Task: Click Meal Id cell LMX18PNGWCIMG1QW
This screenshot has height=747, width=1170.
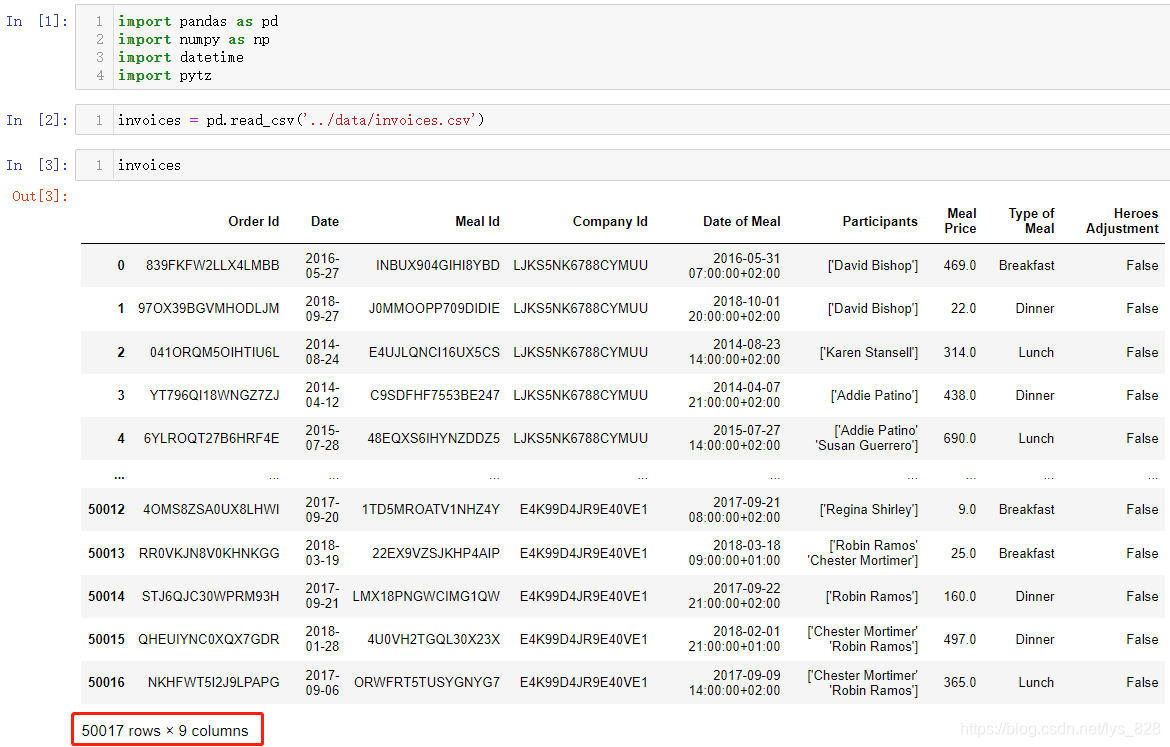Action: tap(426, 597)
